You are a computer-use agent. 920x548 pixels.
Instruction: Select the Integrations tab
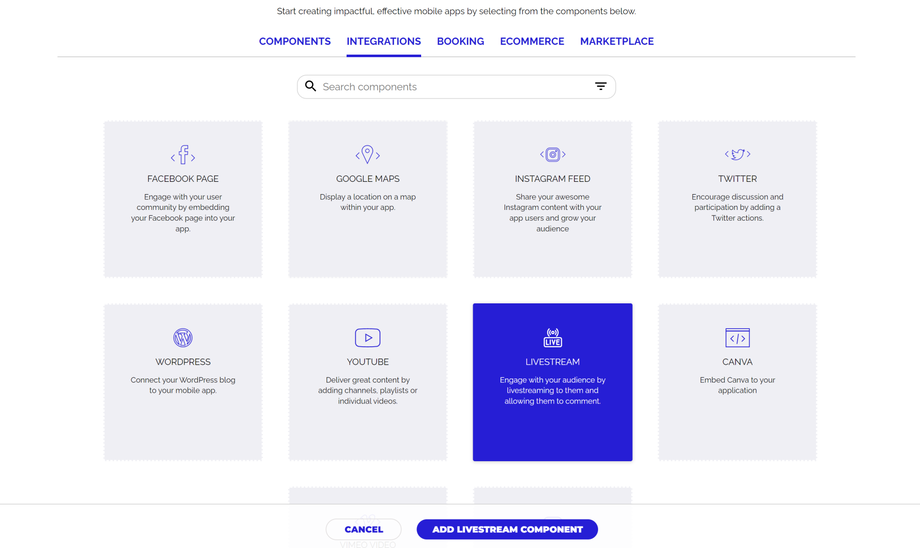384,42
